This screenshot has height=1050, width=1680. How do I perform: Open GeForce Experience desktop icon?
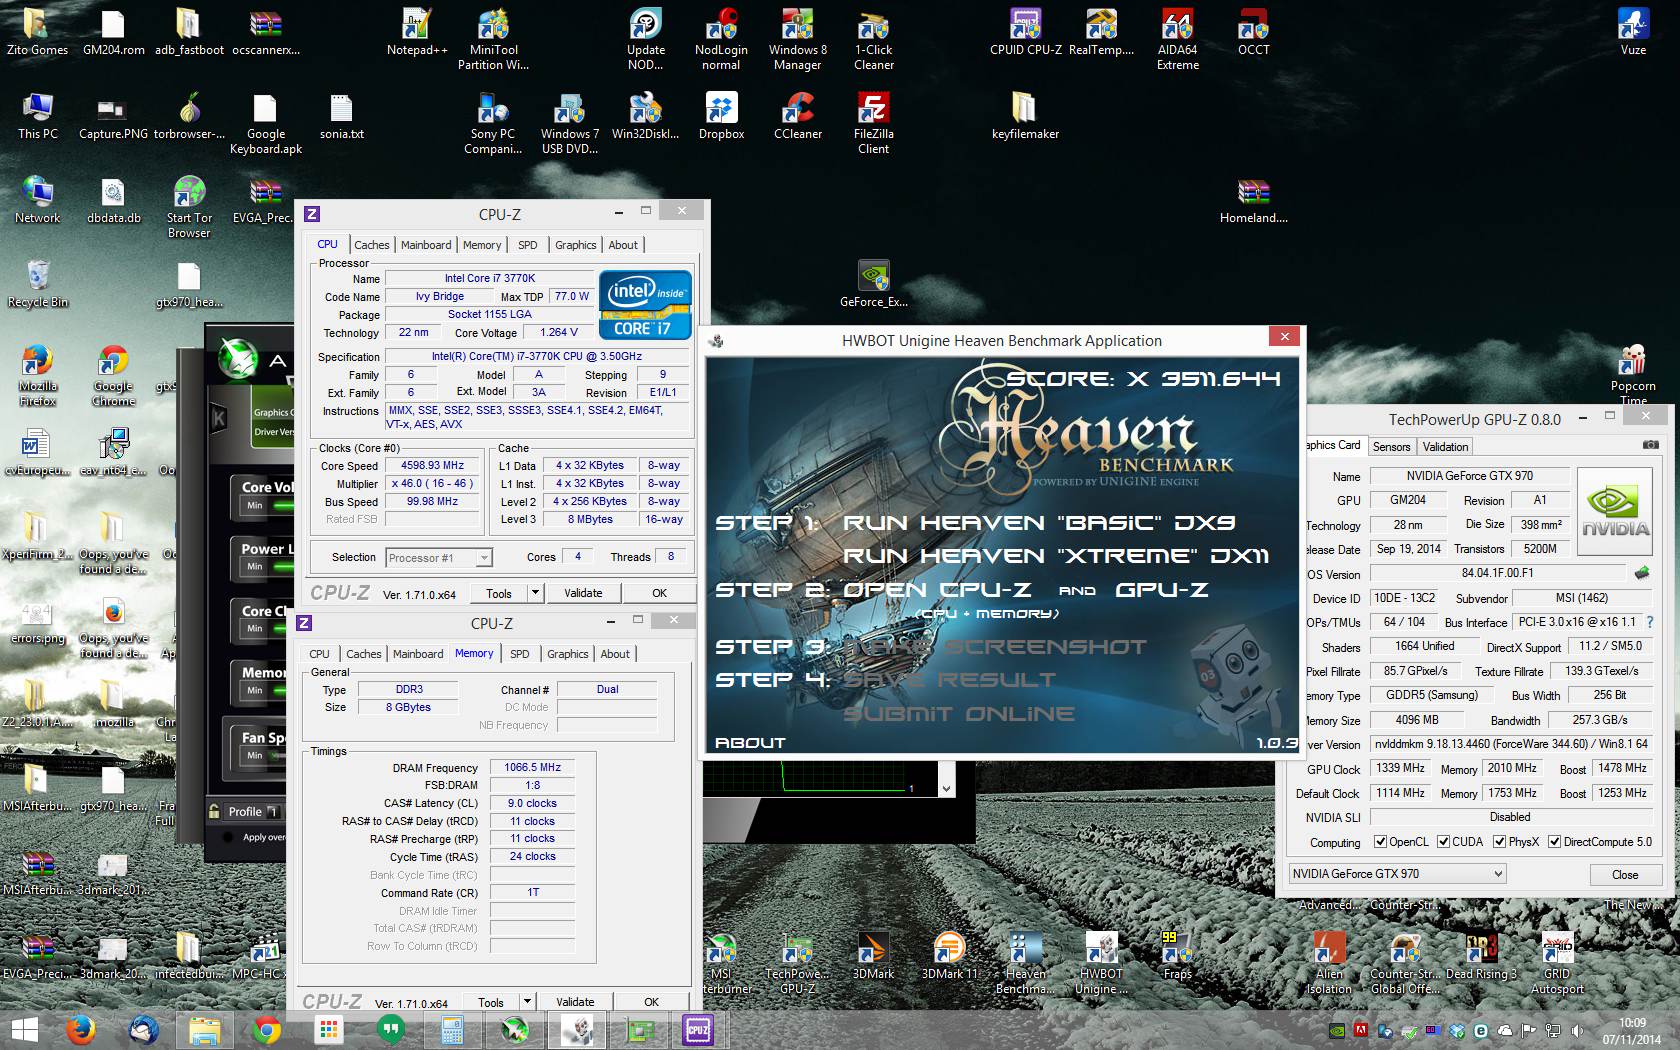(x=873, y=283)
